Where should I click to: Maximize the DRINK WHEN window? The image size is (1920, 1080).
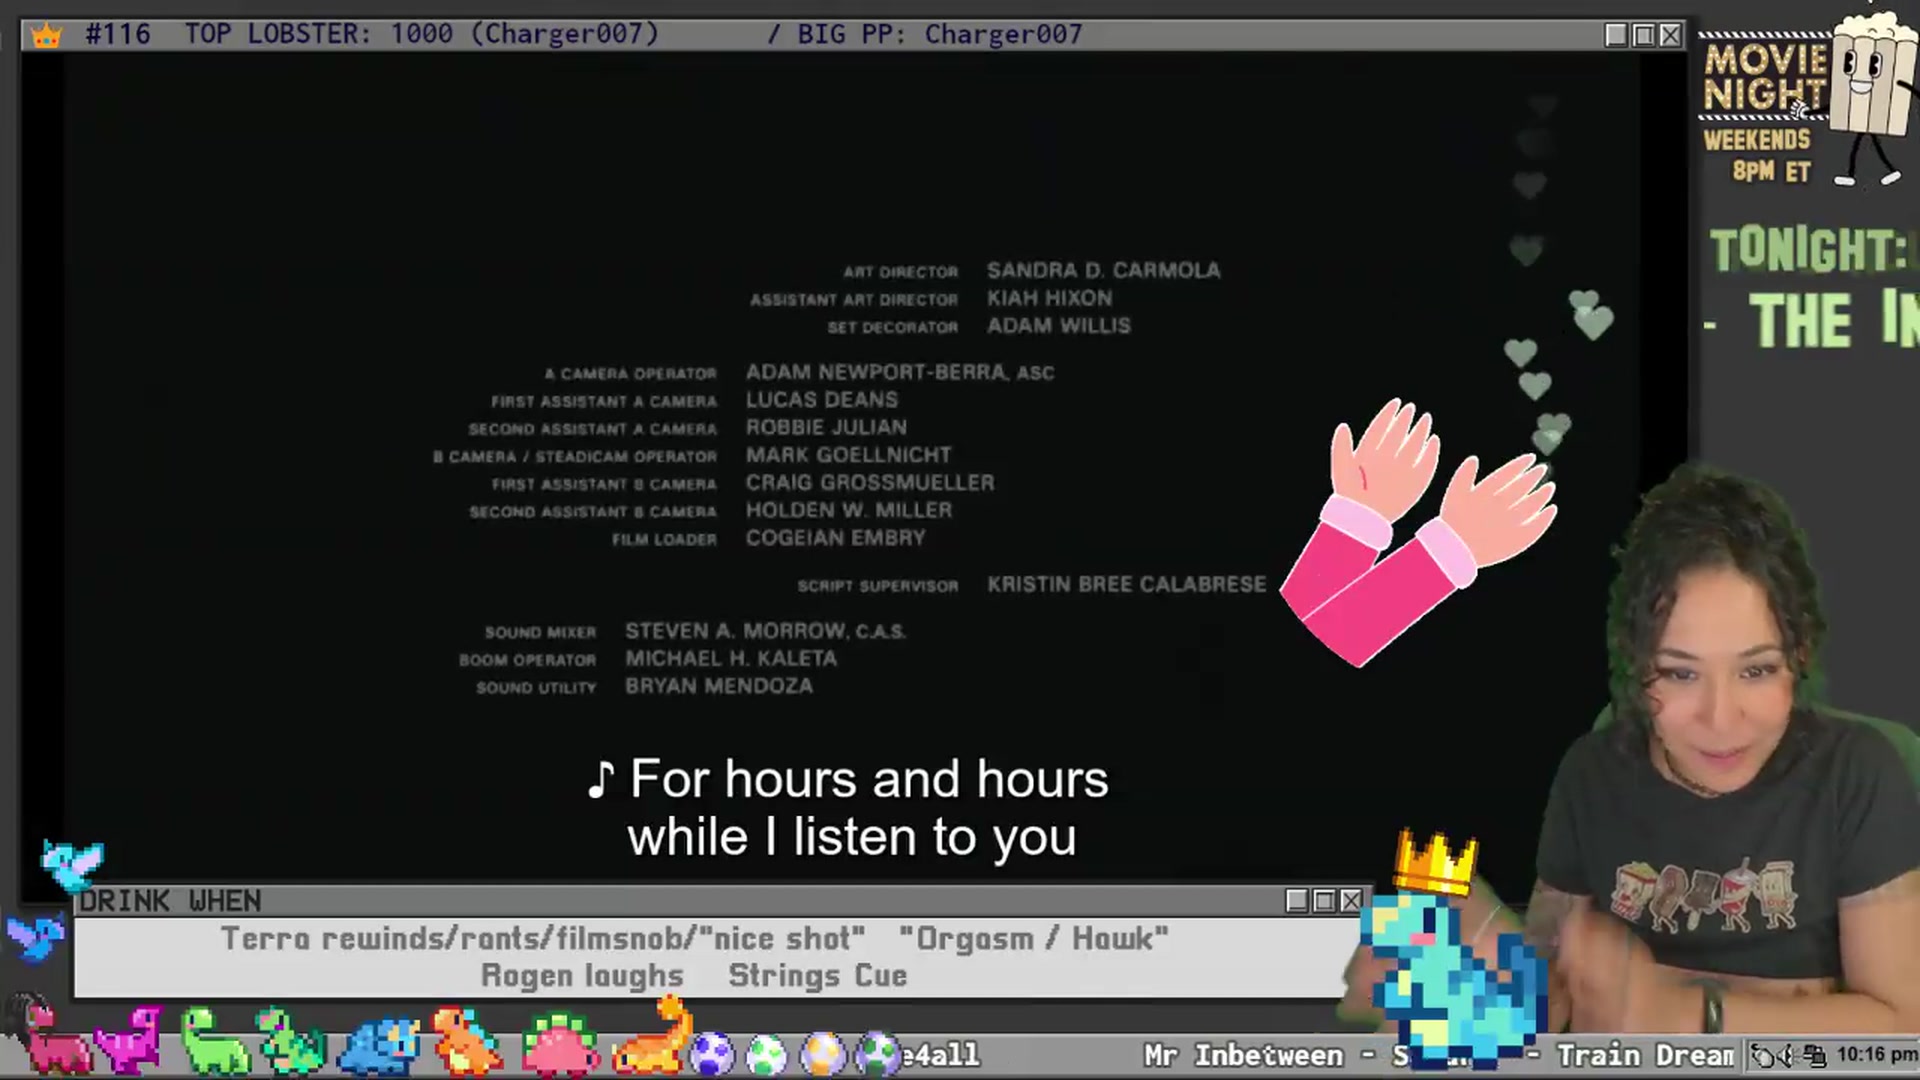(1323, 900)
